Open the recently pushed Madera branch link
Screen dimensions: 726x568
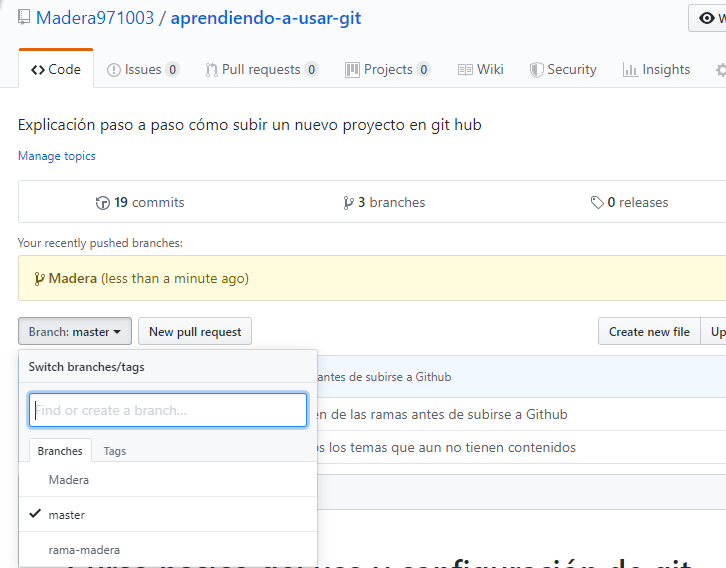point(73,278)
